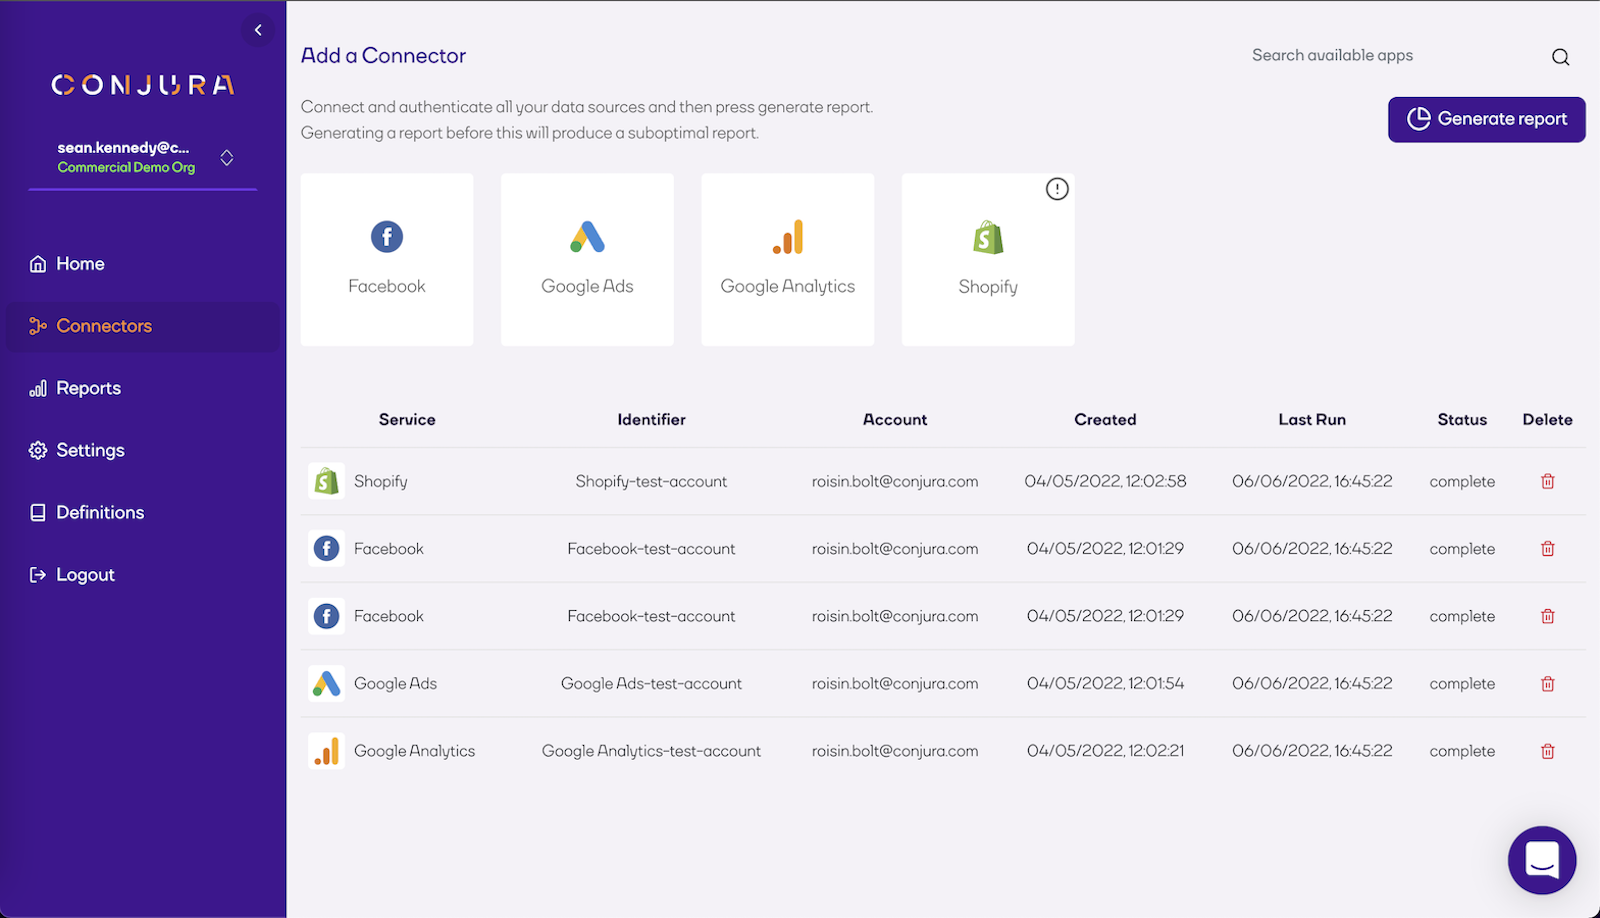Click the Facebook connector card
The image size is (1600, 918).
387,259
